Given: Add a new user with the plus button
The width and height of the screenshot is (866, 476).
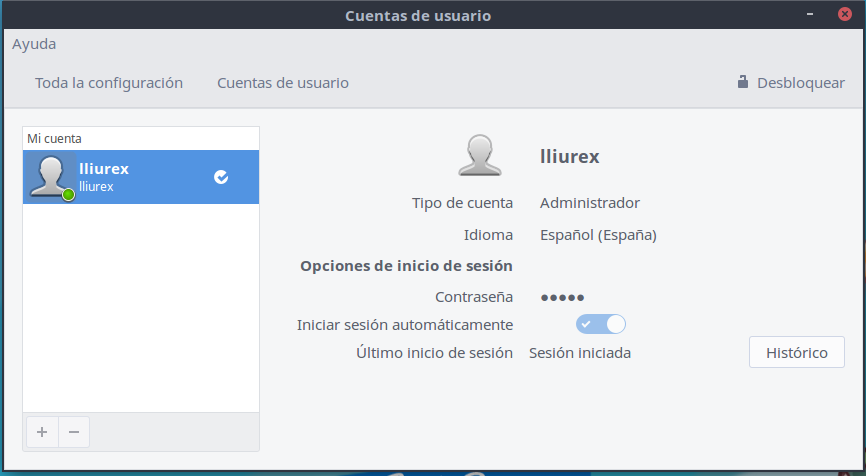Looking at the screenshot, I should pyautogui.click(x=41, y=432).
